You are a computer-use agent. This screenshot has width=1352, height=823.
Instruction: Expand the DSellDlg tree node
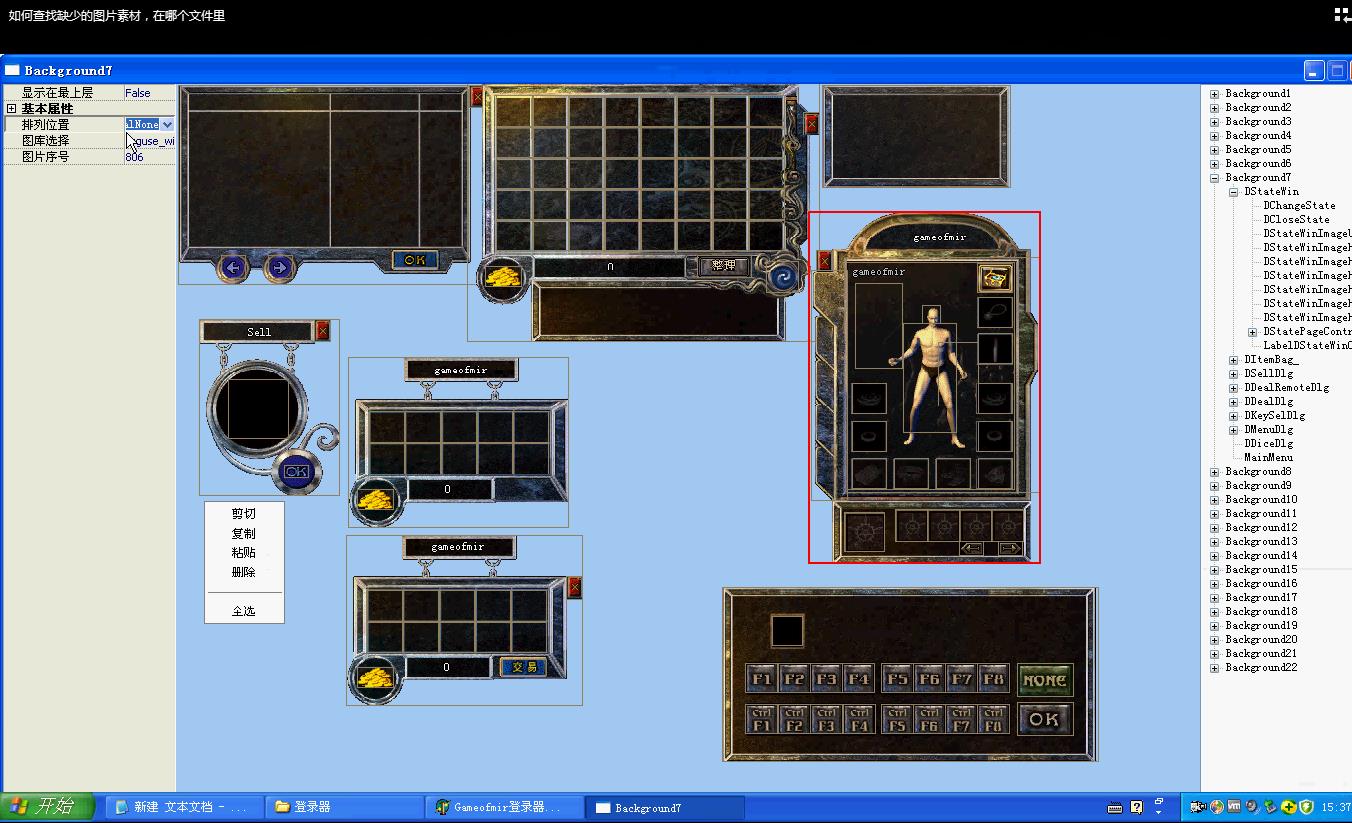pos(1234,373)
